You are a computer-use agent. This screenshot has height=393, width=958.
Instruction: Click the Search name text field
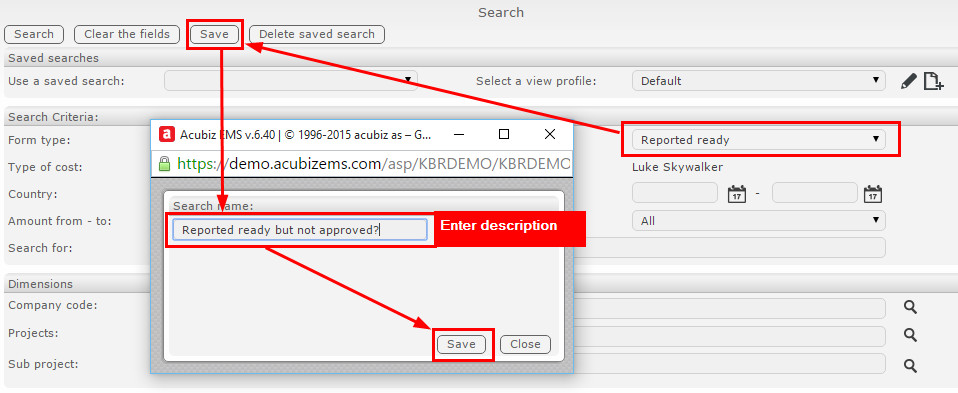click(300, 230)
